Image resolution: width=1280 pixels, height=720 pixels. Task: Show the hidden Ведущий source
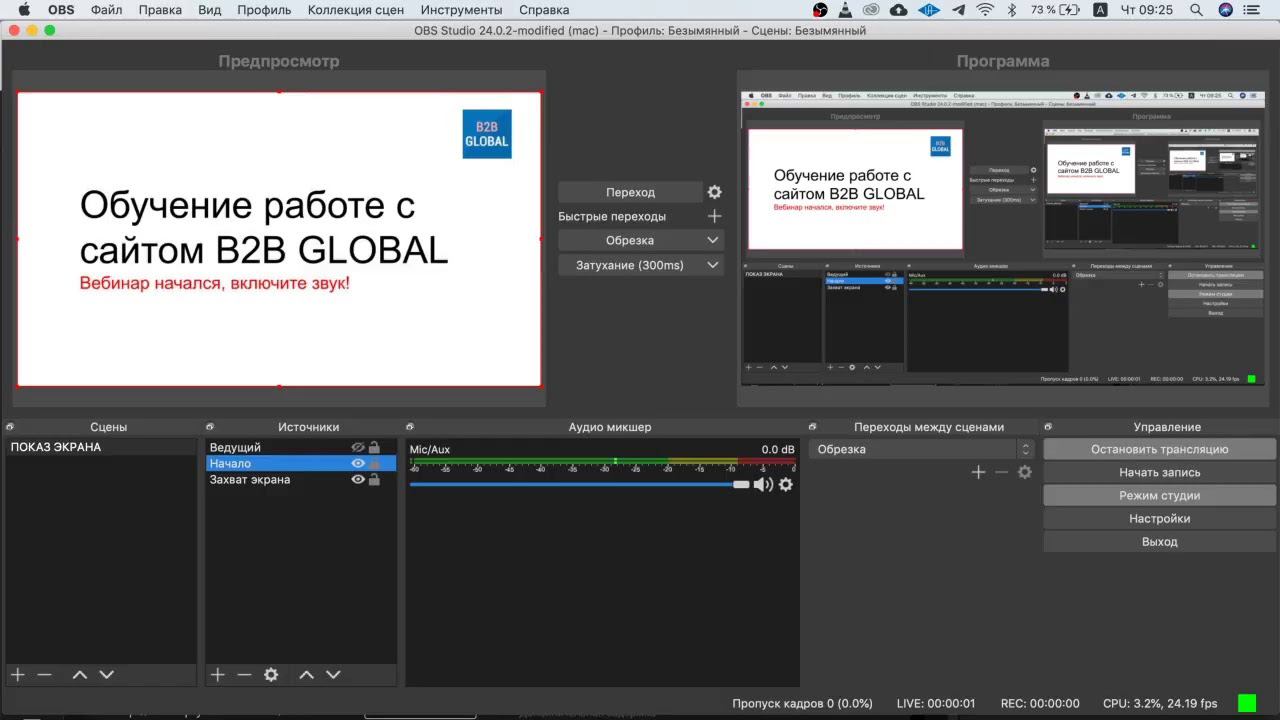[x=357, y=448]
